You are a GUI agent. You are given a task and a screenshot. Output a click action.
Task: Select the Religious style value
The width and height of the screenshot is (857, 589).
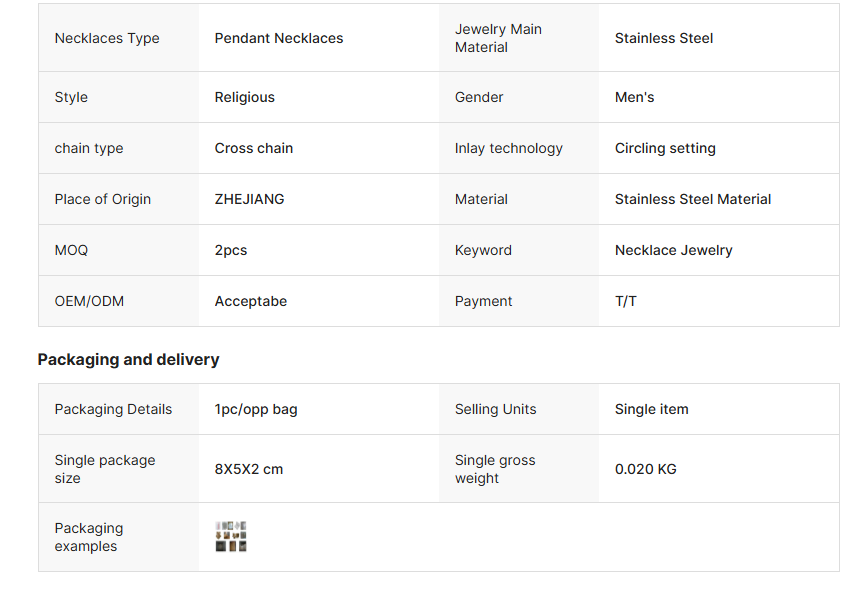click(x=245, y=97)
